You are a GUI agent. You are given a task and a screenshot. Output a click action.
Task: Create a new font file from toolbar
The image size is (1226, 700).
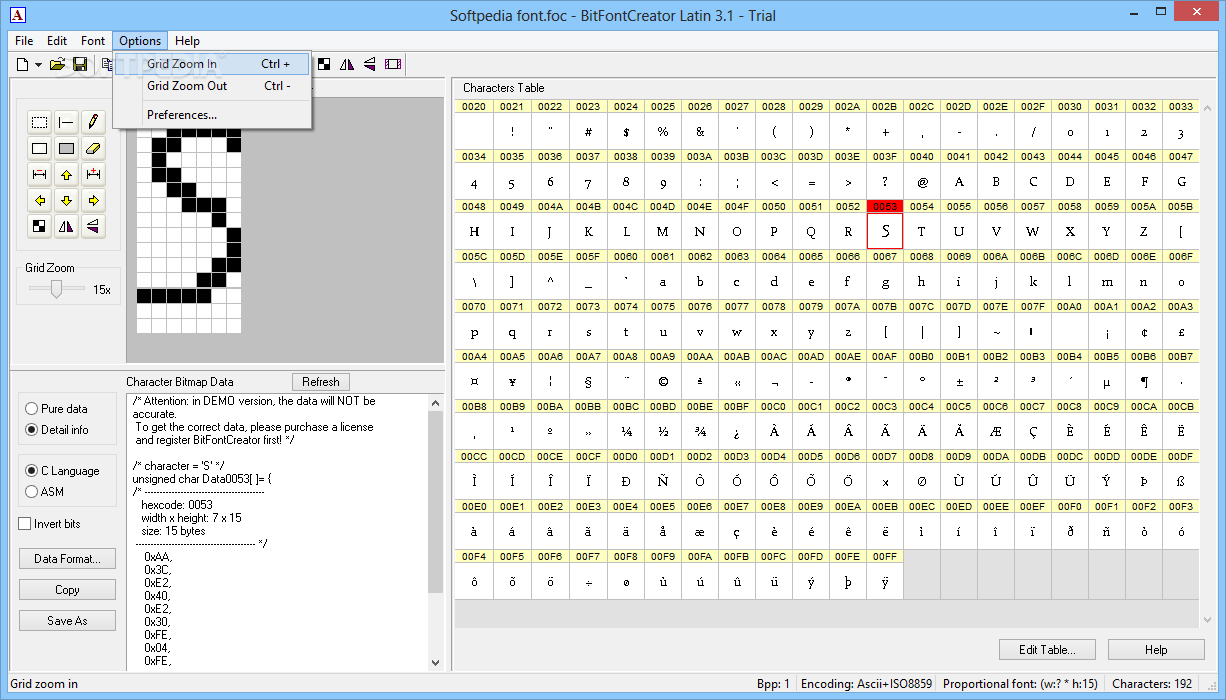click(x=23, y=64)
